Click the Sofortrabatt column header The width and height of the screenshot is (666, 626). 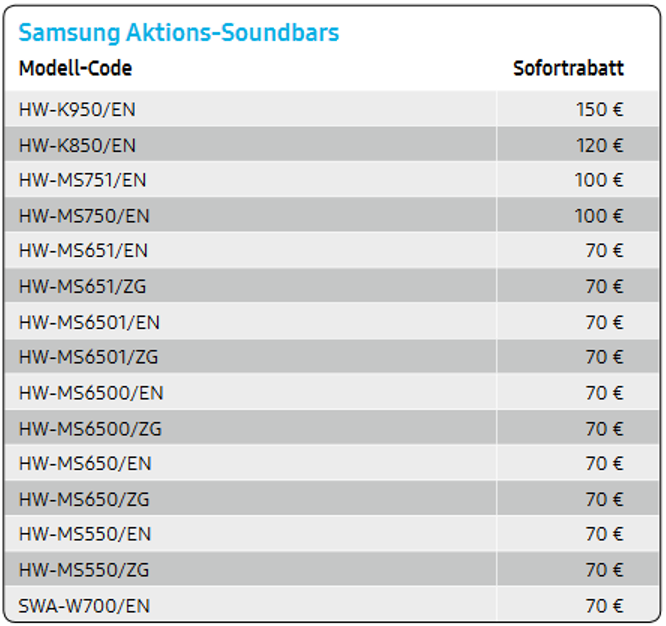pos(568,68)
